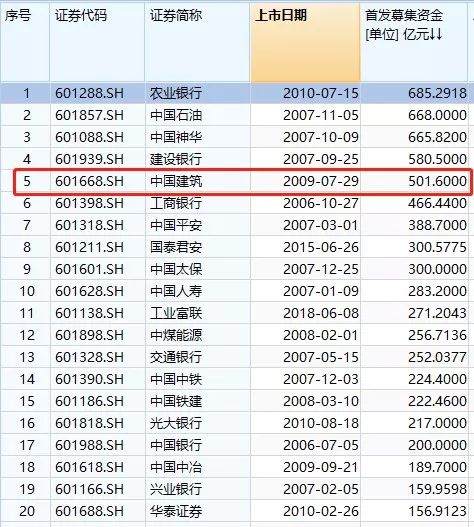The image size is (474, 527).
Task: Select the 中国中铁 name cell
Action: point(176,379)
